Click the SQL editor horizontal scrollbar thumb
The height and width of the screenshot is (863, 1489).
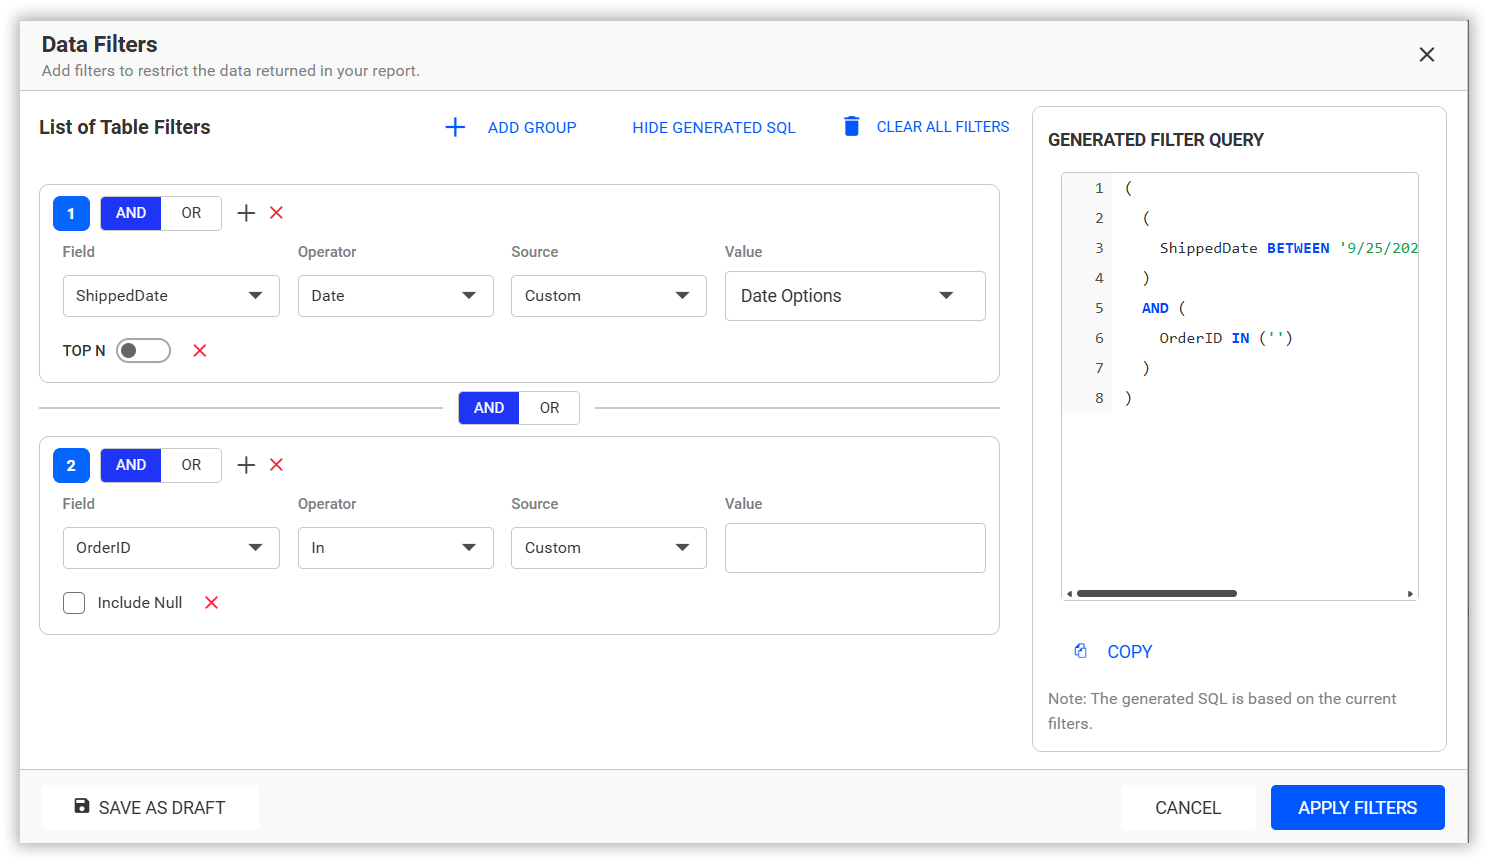pos(1157,594)
